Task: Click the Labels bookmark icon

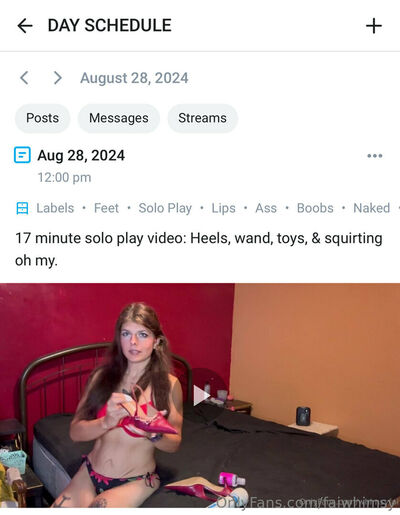Action: [22, 208]
